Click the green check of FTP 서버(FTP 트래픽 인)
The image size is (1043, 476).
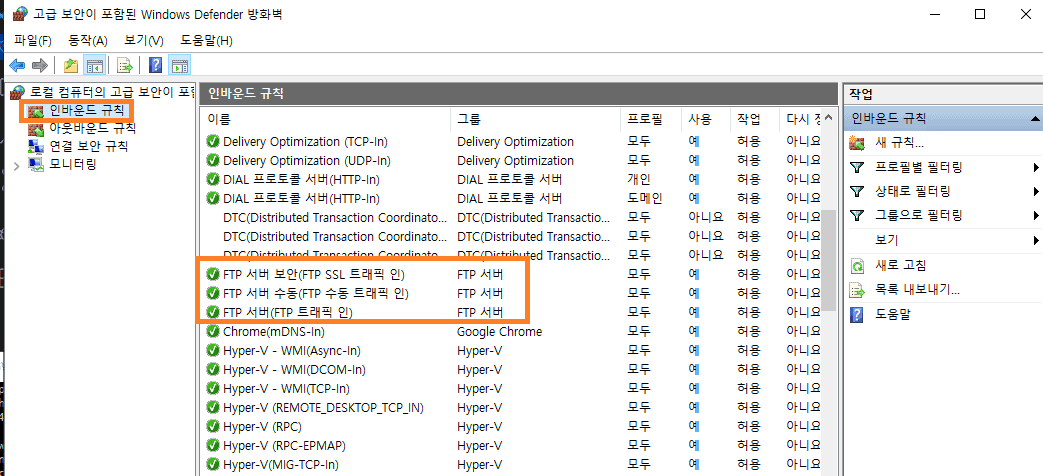[213, 312]
